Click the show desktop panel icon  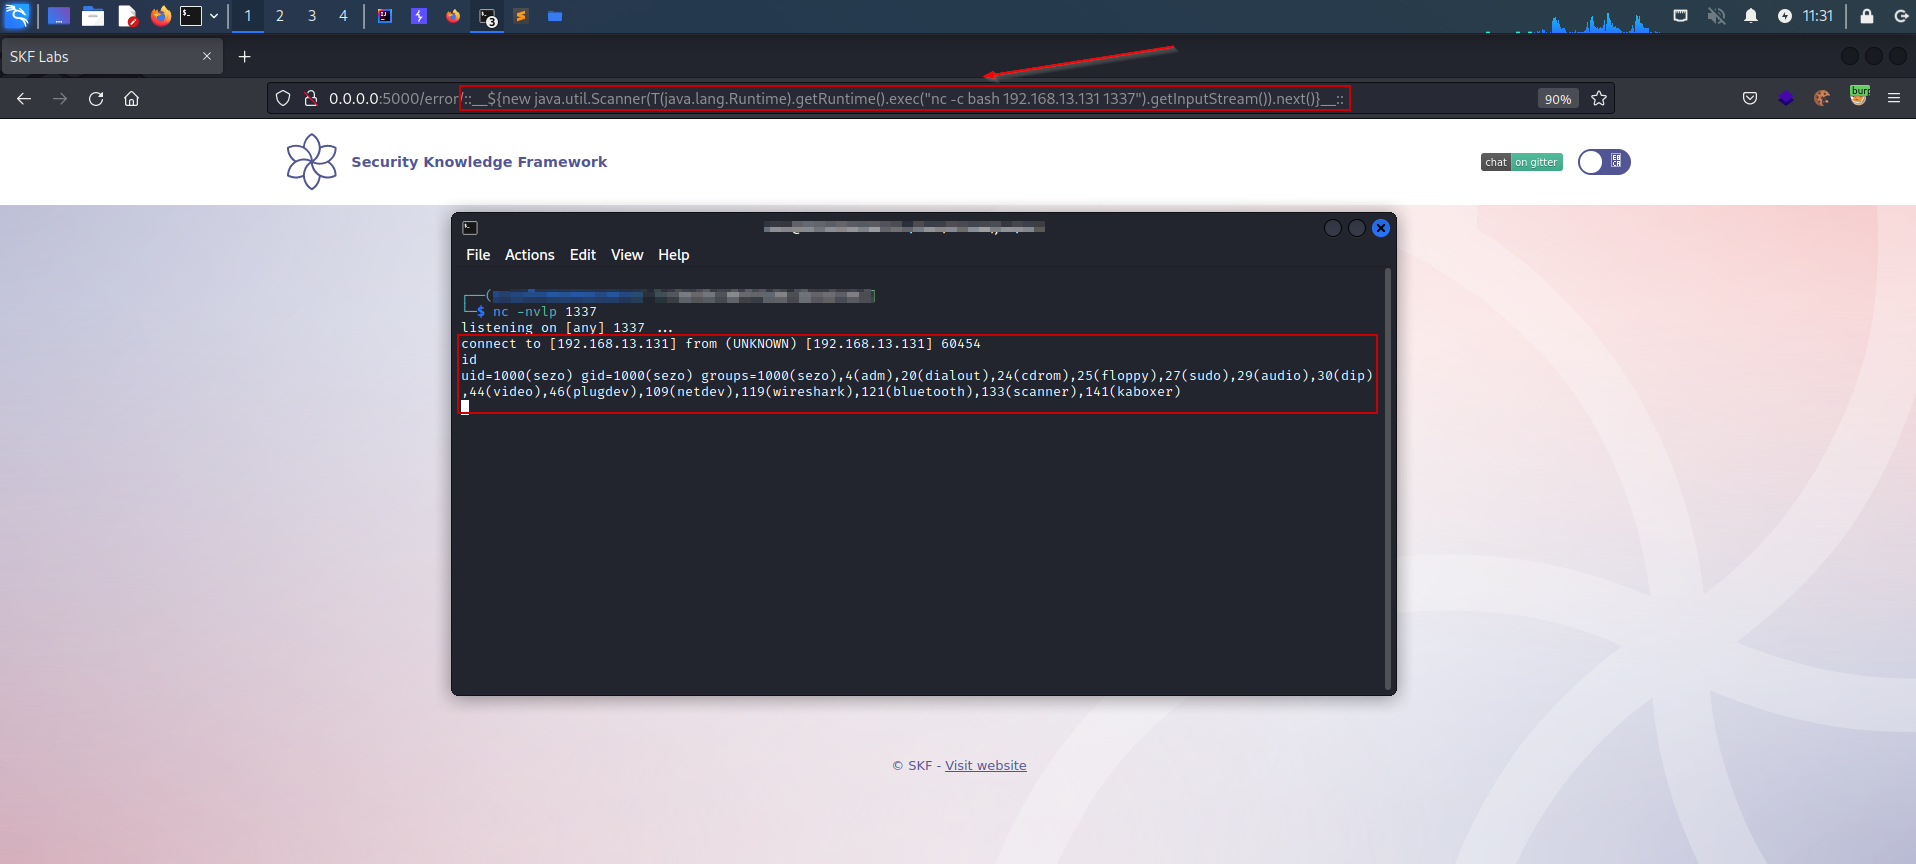[x=59, y=16]
